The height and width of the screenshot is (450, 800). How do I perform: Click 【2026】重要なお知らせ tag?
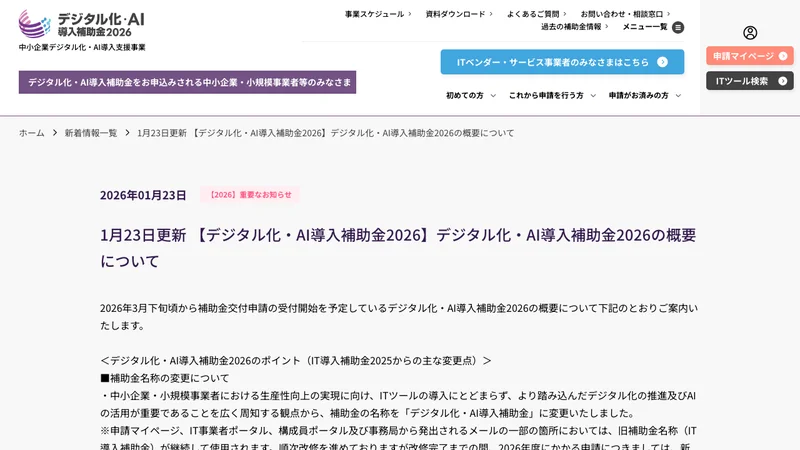point(250,194)
